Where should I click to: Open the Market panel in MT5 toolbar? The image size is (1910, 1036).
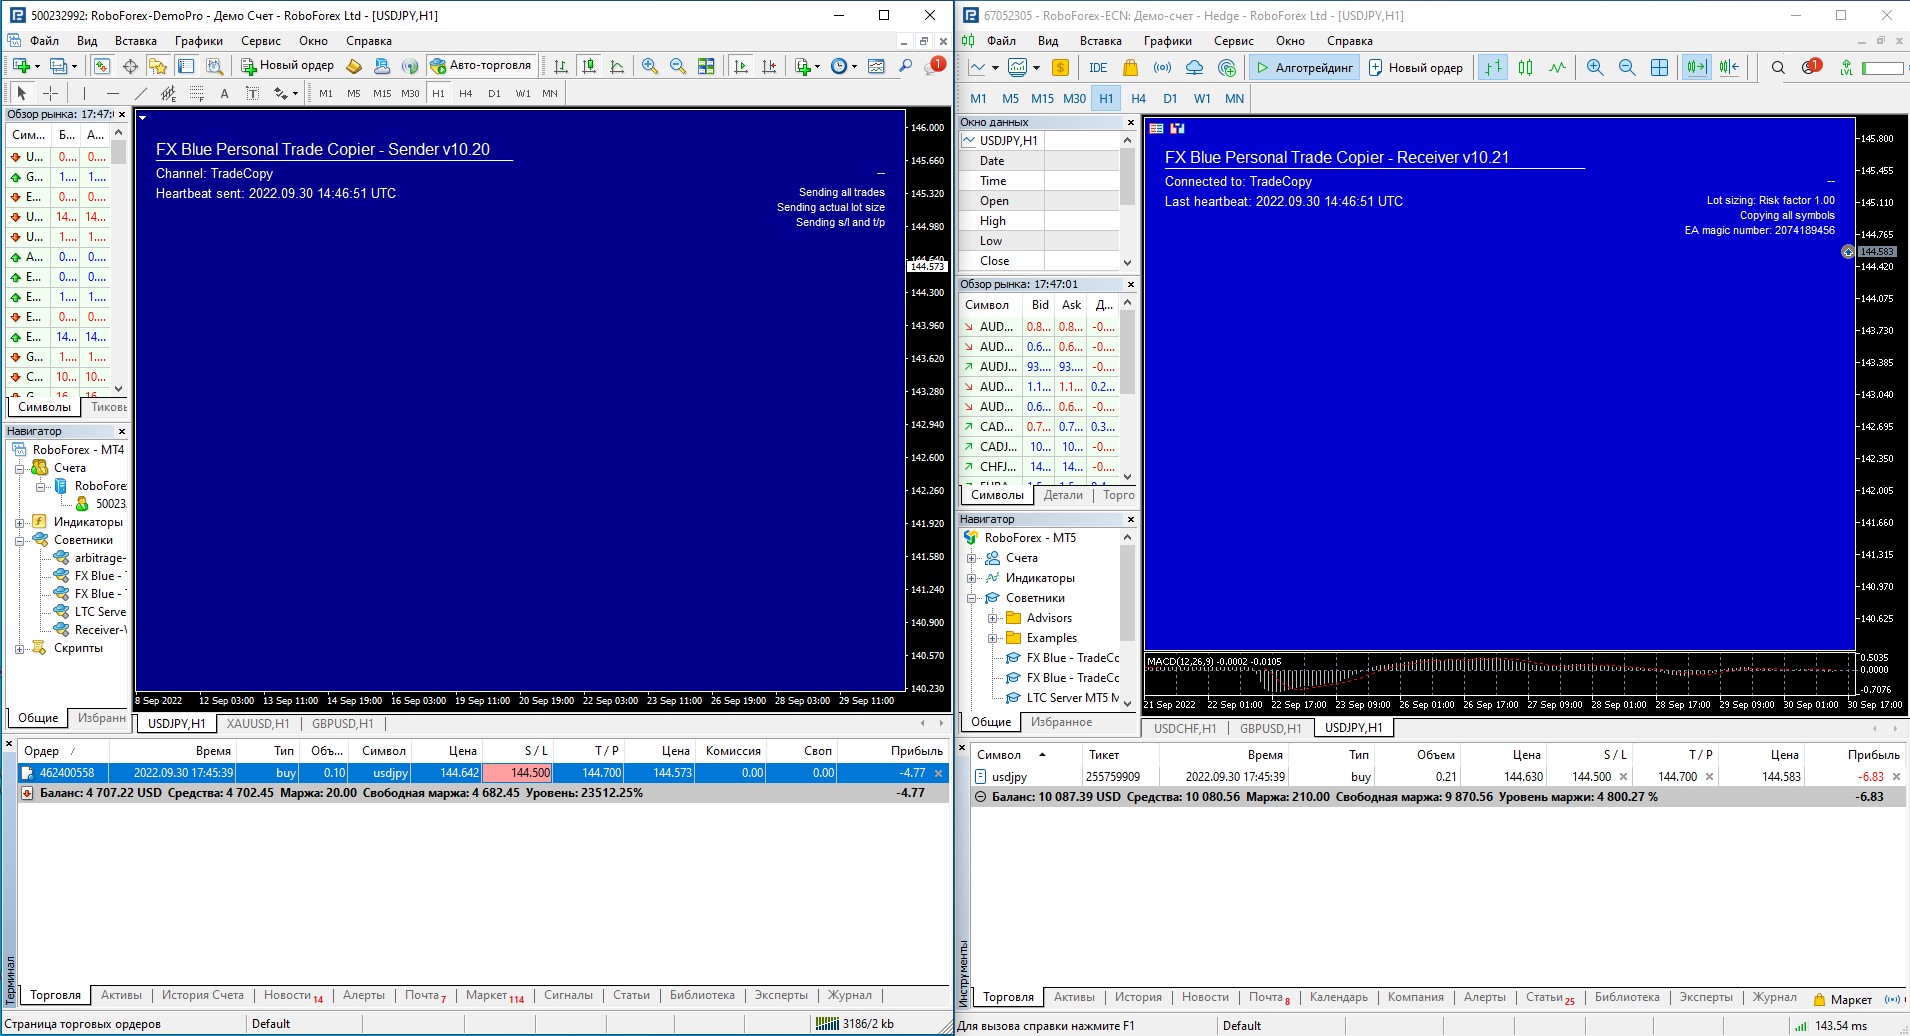1129,68
